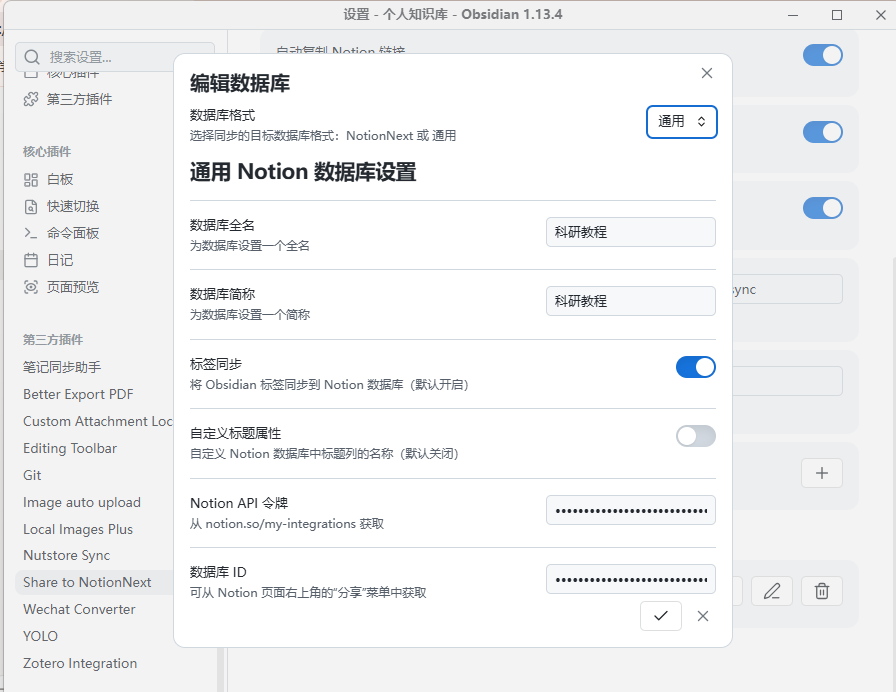Maximize the Obsidian settings window
The height and width of the screenshot is (692, 896).
pyautogui.click(x=837, y=15)
